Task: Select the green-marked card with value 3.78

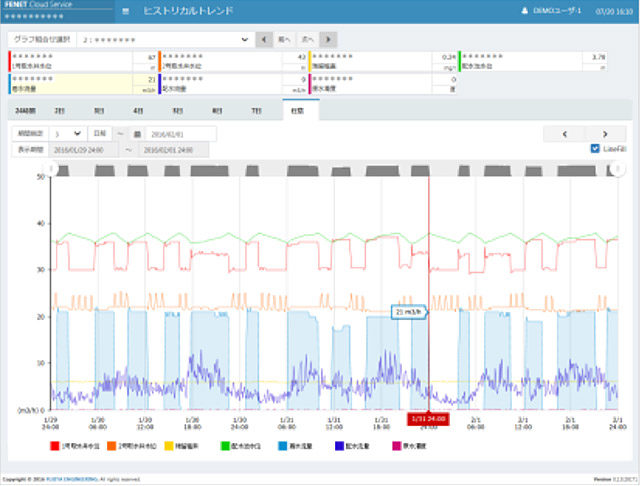Action: (x=533, y=61)
